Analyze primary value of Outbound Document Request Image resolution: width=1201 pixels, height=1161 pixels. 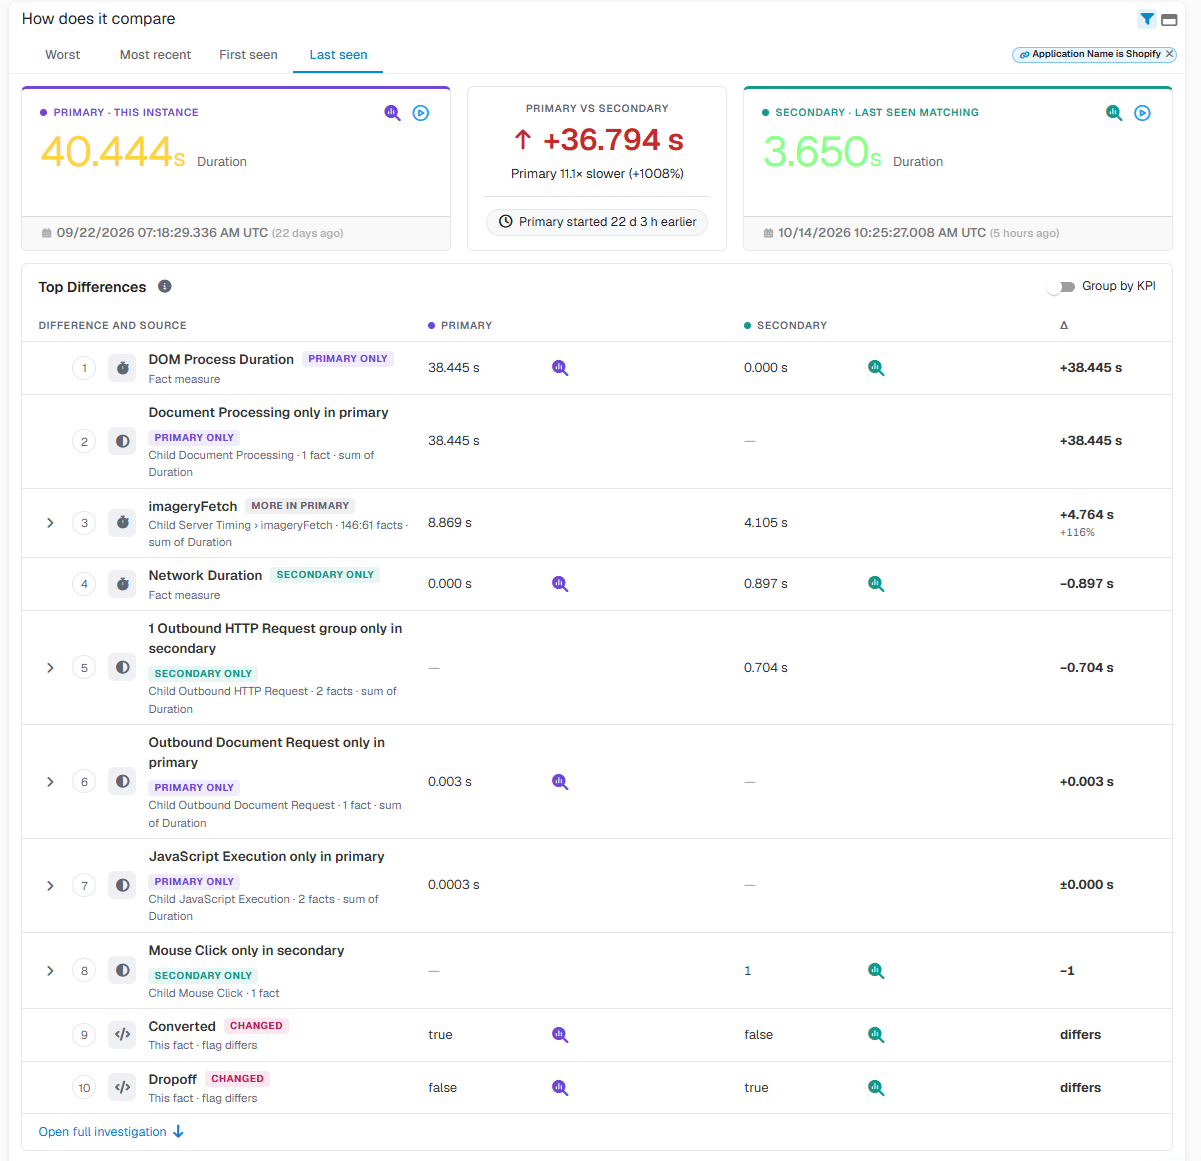tap(560, 782)
